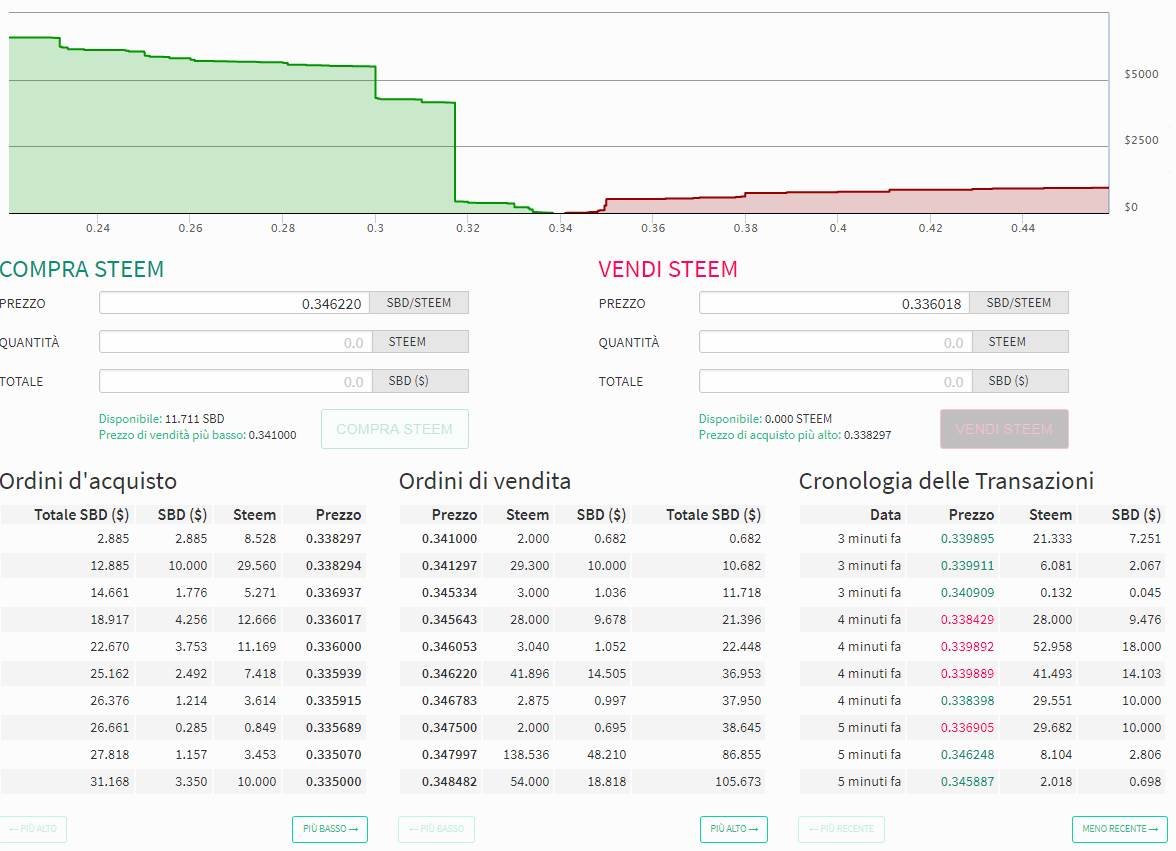Click MENO RECENTE under transaction history
Image resolution: width=1176 pixels, height=851 pixels.
tap(1120, 829)
